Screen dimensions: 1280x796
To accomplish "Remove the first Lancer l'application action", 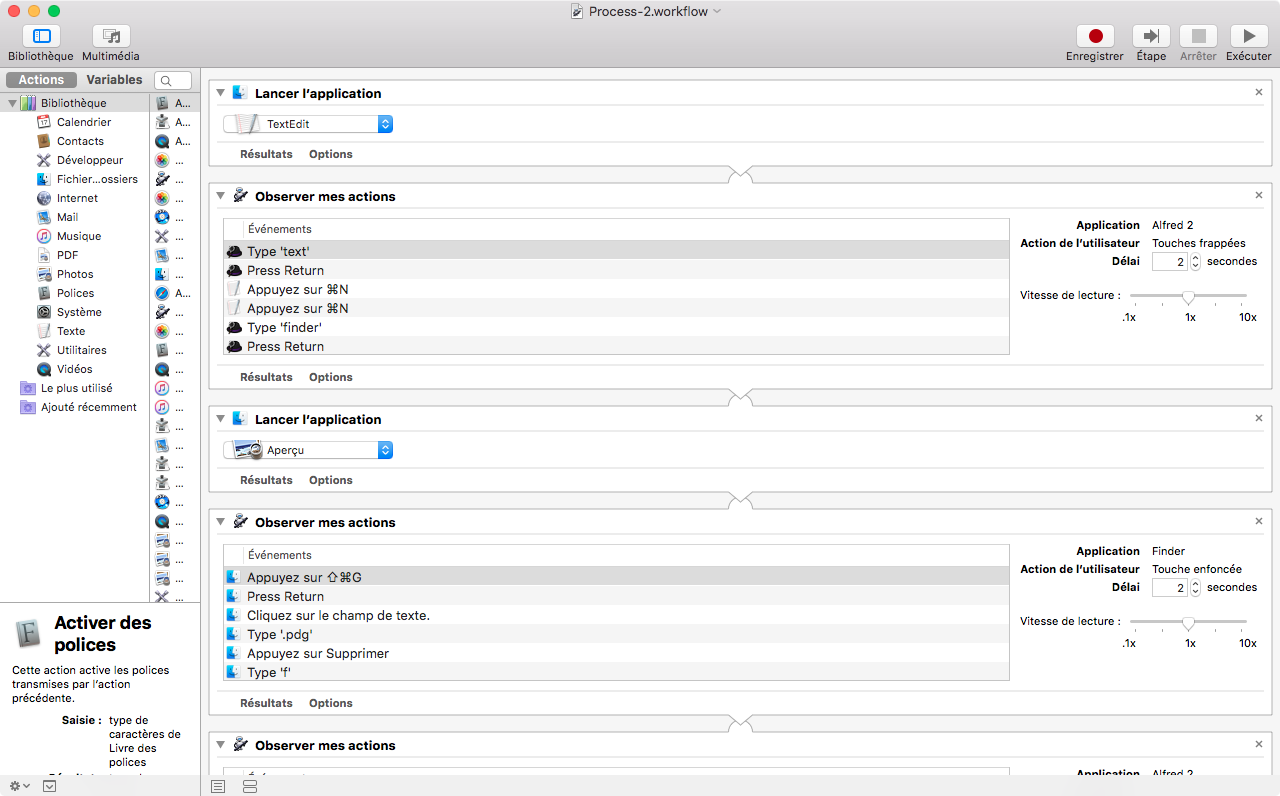I will point(1259,92).
